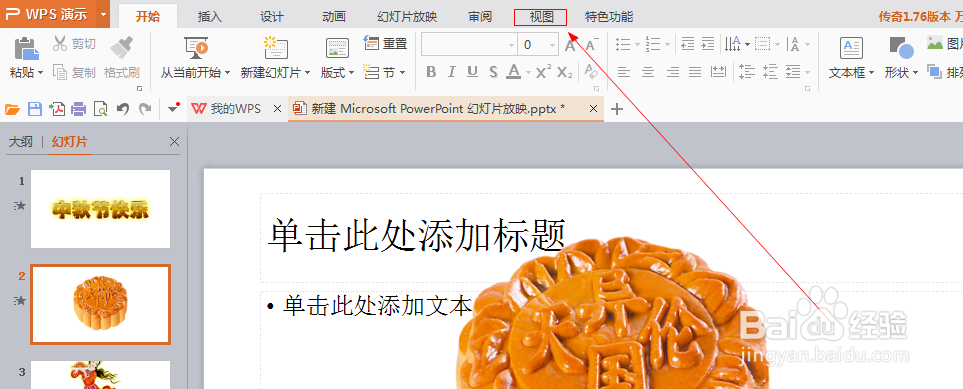Switch to the 设计 (Design) tab
This screenshot has width=963, height=389.
click(x=271, y=17)
